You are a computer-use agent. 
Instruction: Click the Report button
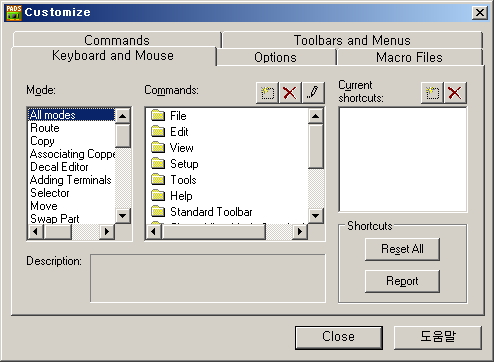402,281
